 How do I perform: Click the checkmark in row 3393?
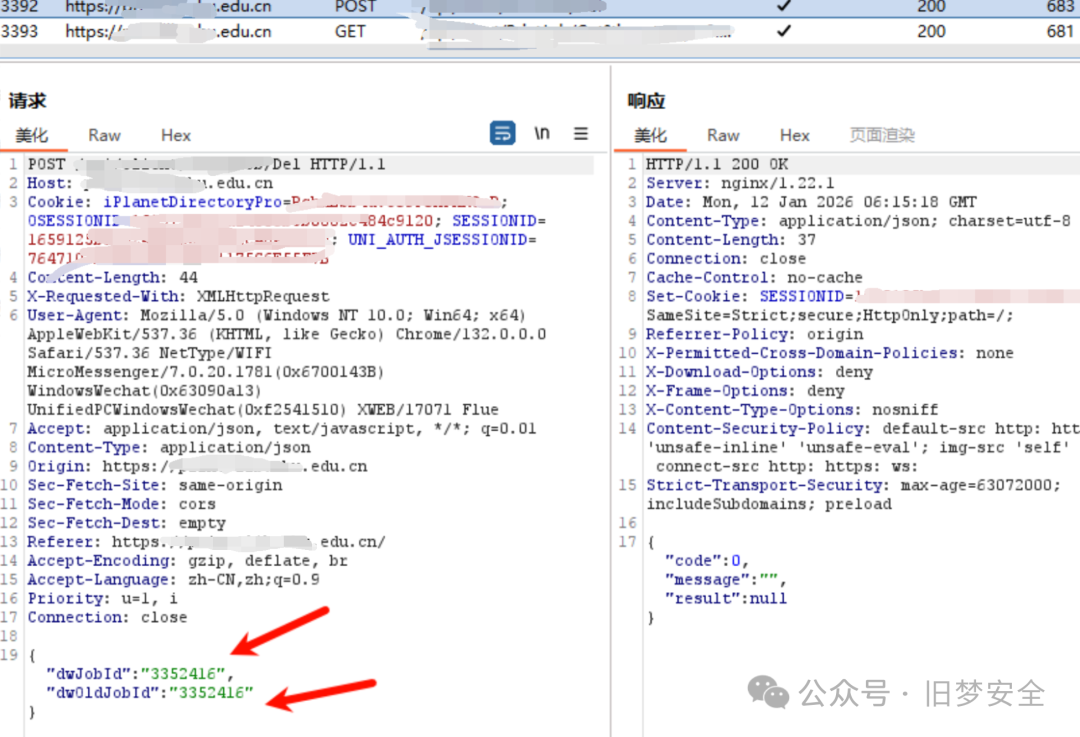coord(784,31)
